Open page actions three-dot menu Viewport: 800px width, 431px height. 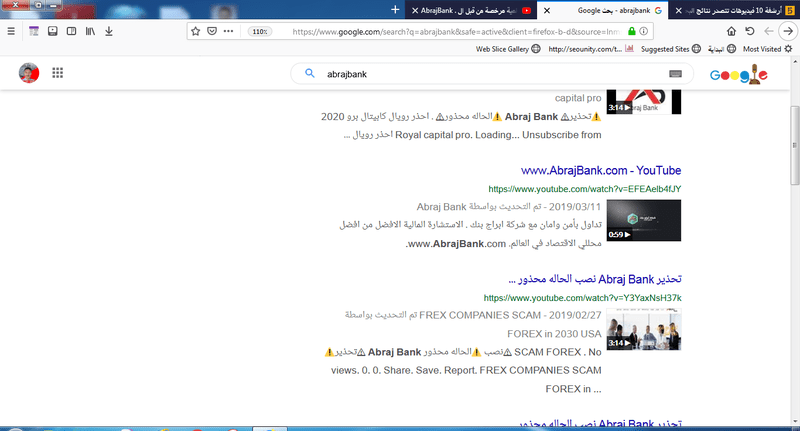click(229, 31)
